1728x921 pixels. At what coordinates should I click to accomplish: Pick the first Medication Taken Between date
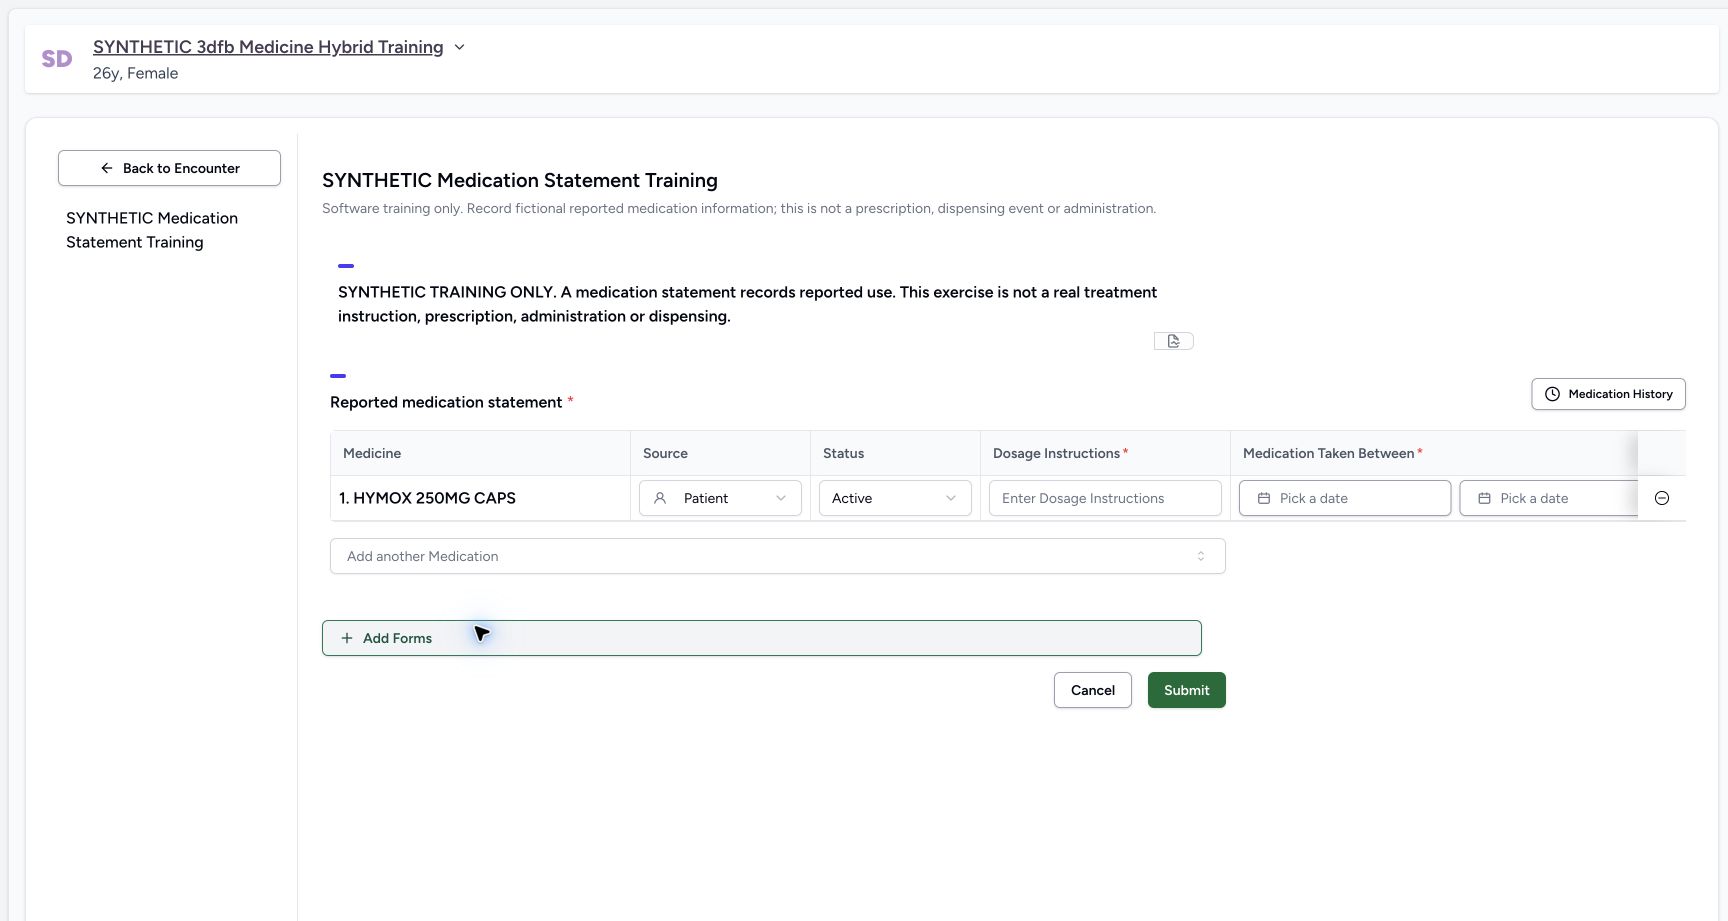tap(1344, 498)
